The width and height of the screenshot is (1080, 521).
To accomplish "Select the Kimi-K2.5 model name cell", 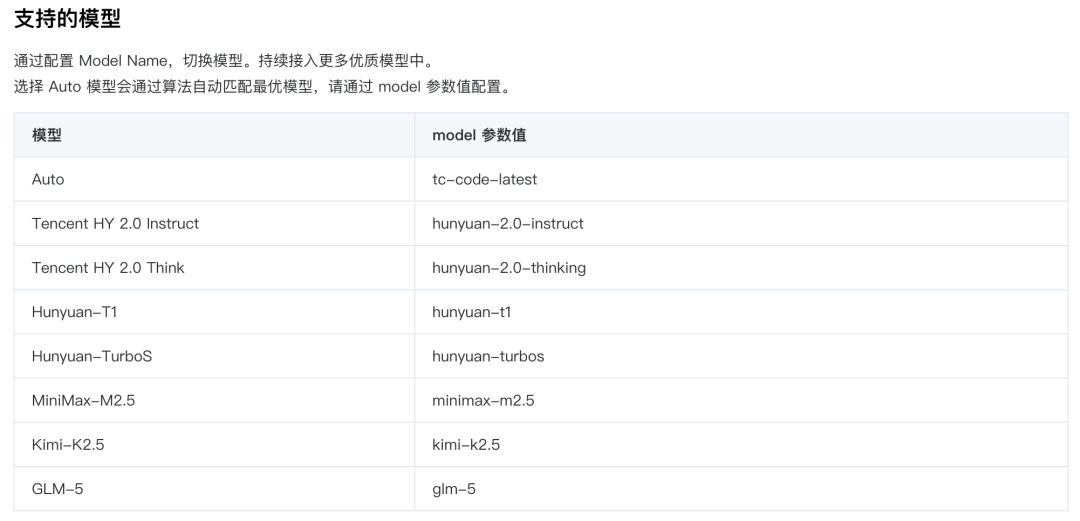I will (68, 445).
